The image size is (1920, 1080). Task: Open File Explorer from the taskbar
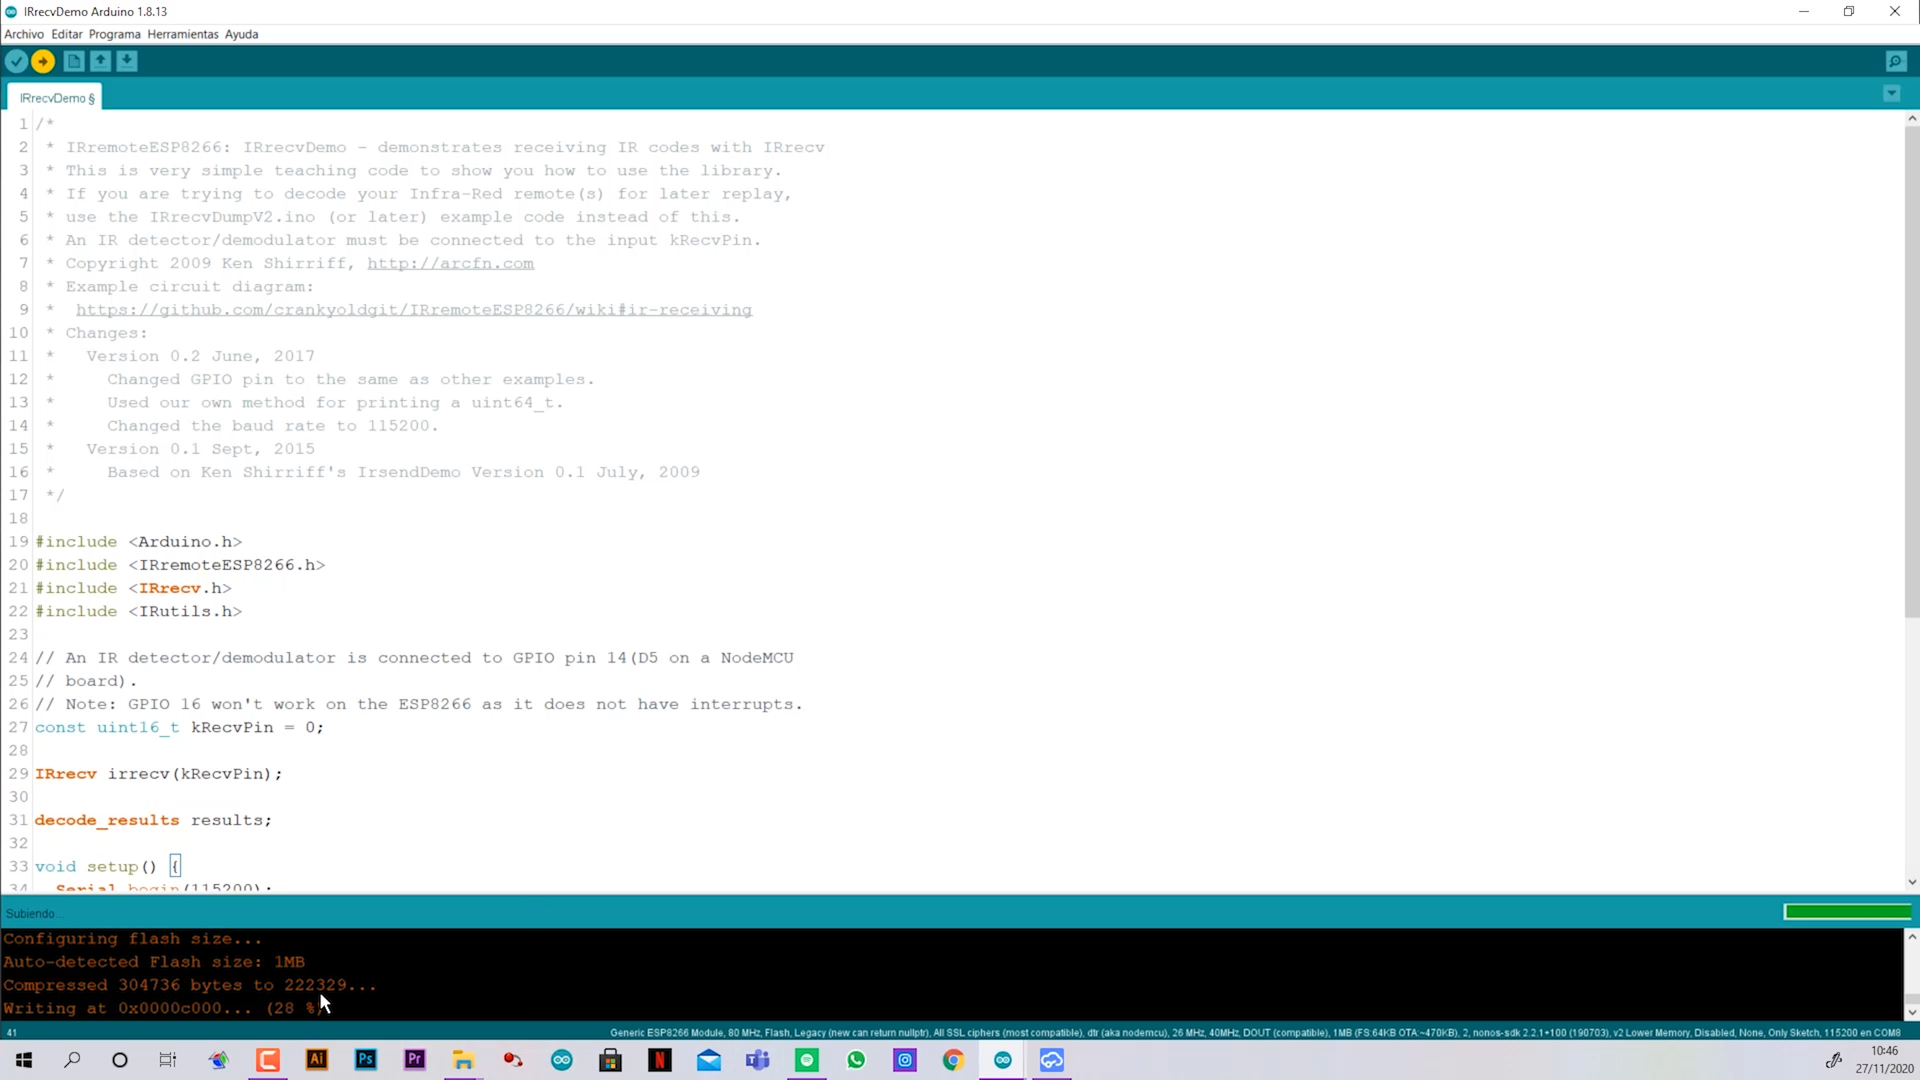pos(463,1060)
